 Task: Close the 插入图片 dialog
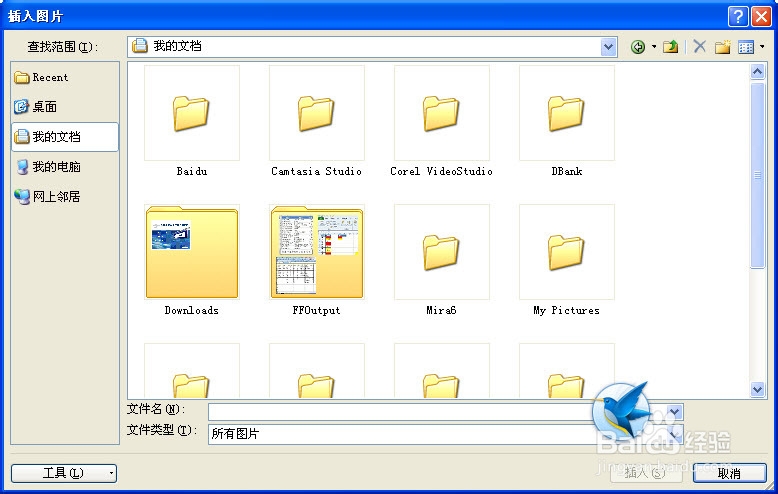(761, 16)
